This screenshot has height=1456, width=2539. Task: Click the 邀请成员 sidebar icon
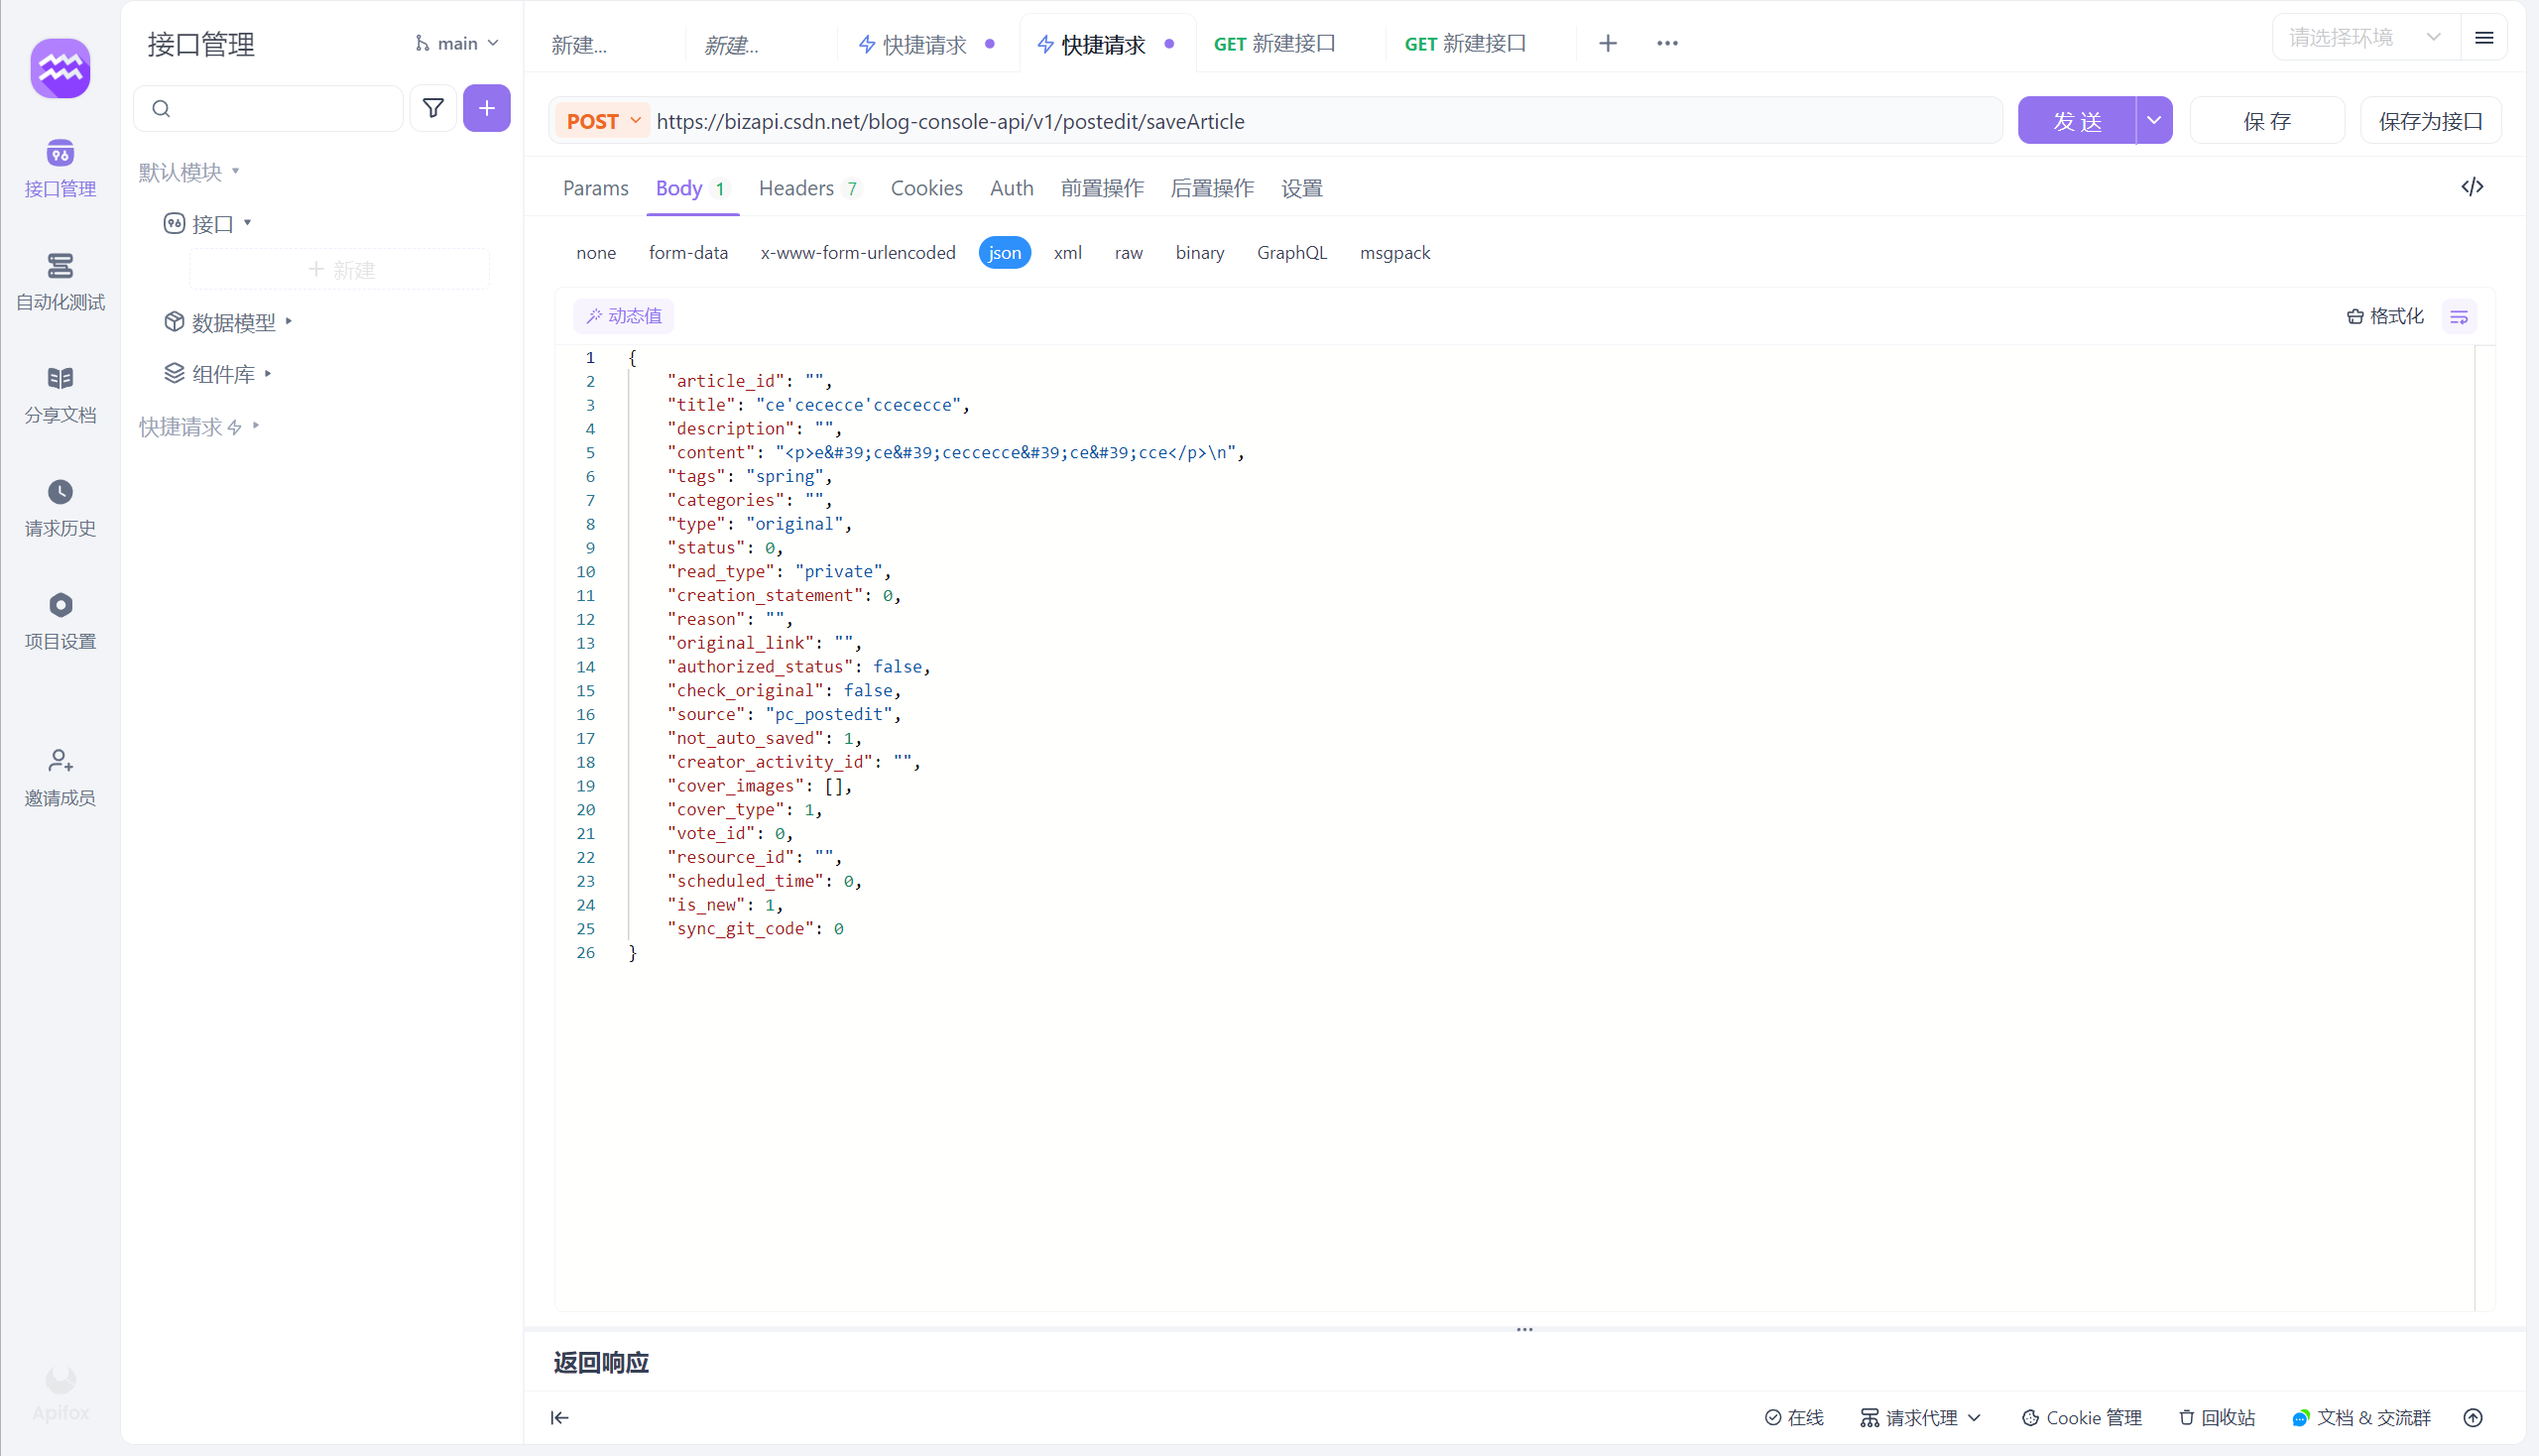point(59,777)
